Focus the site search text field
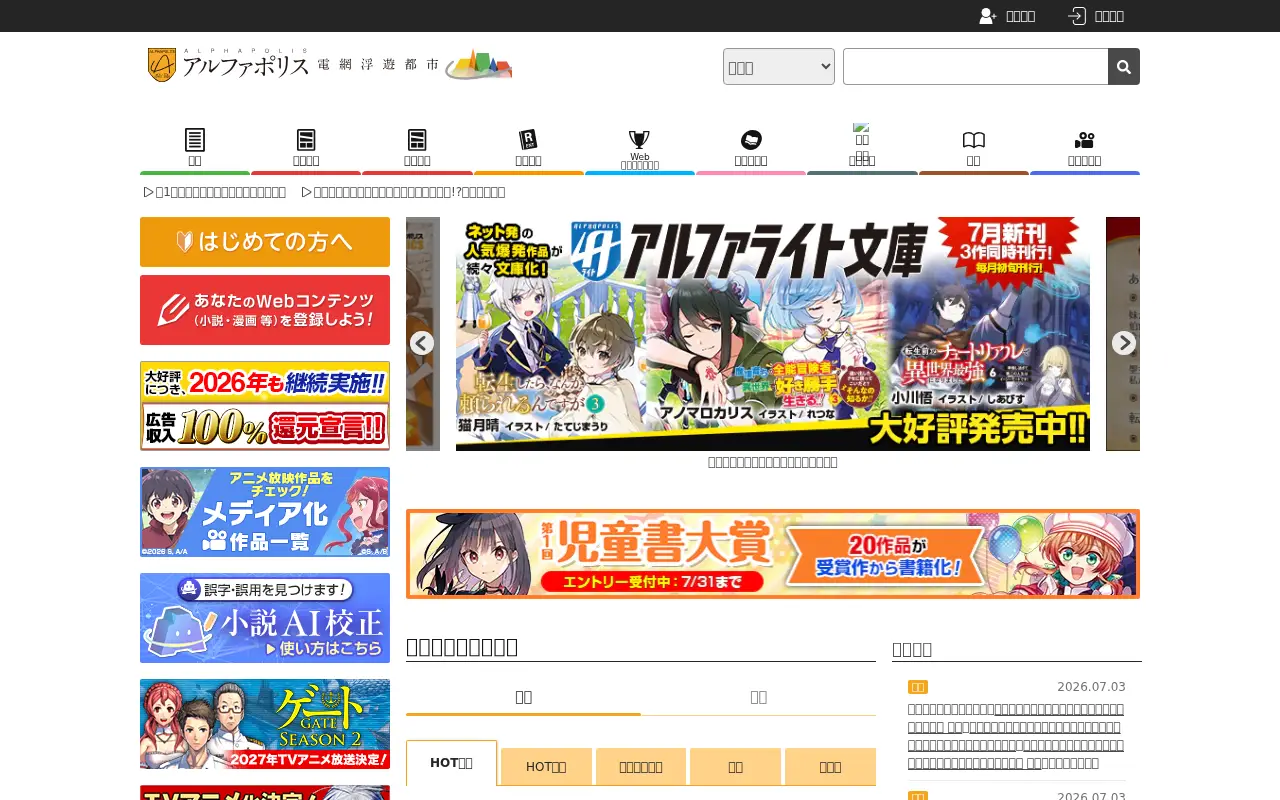The image size is (1280, 800). [976, 67]
